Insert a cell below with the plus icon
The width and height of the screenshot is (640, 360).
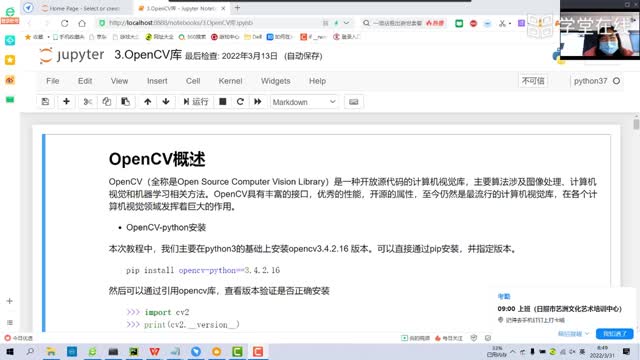(x=66, y=102)
